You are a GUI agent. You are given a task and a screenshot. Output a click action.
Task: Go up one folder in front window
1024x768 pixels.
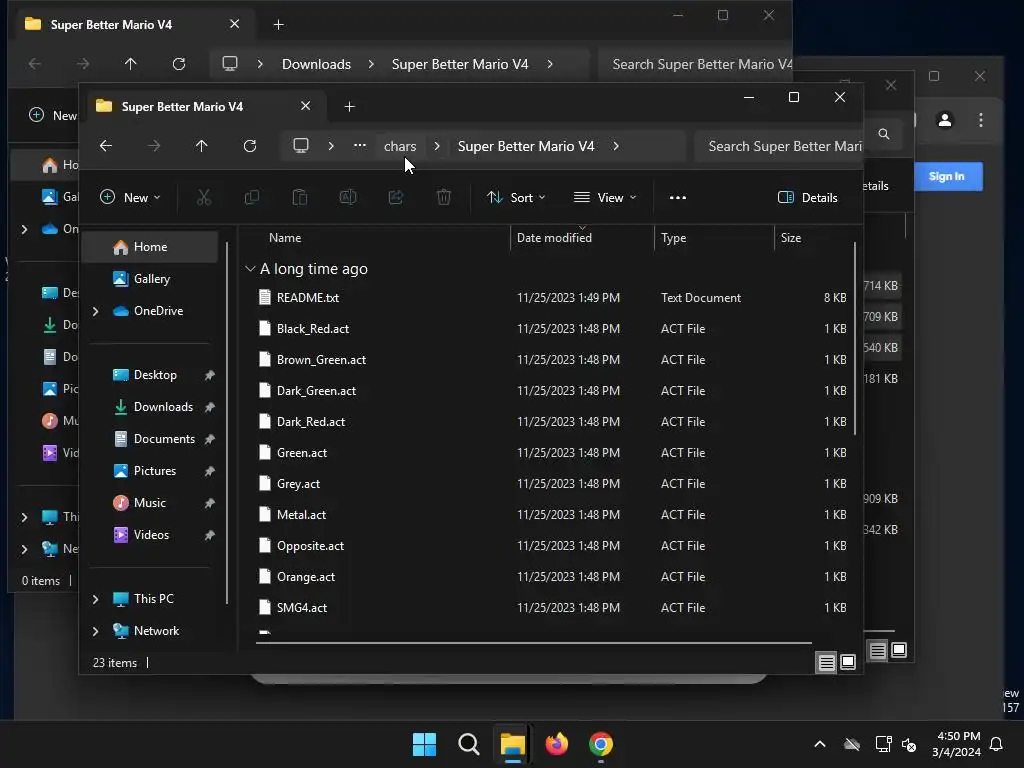[x=201, y=146]
